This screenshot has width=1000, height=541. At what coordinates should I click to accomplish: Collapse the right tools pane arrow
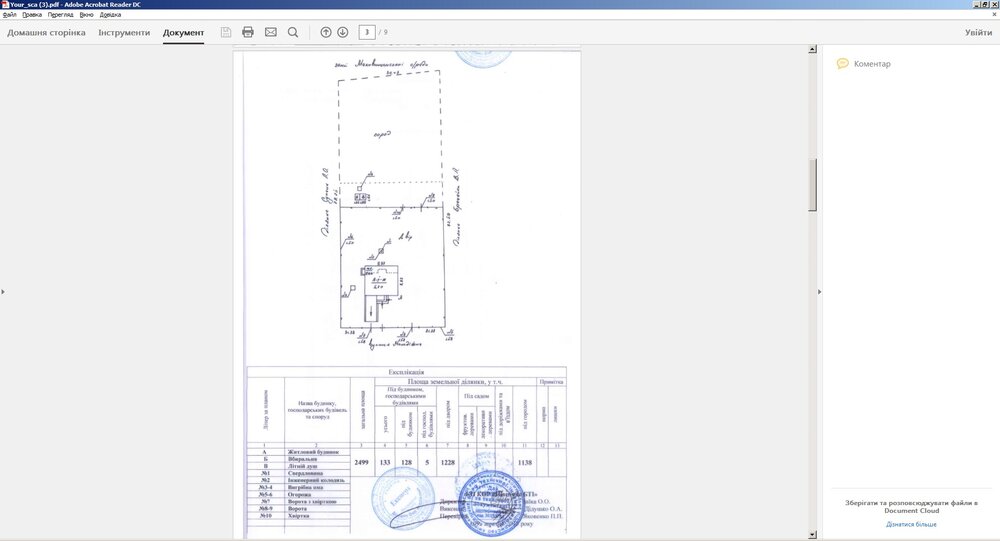820,291
